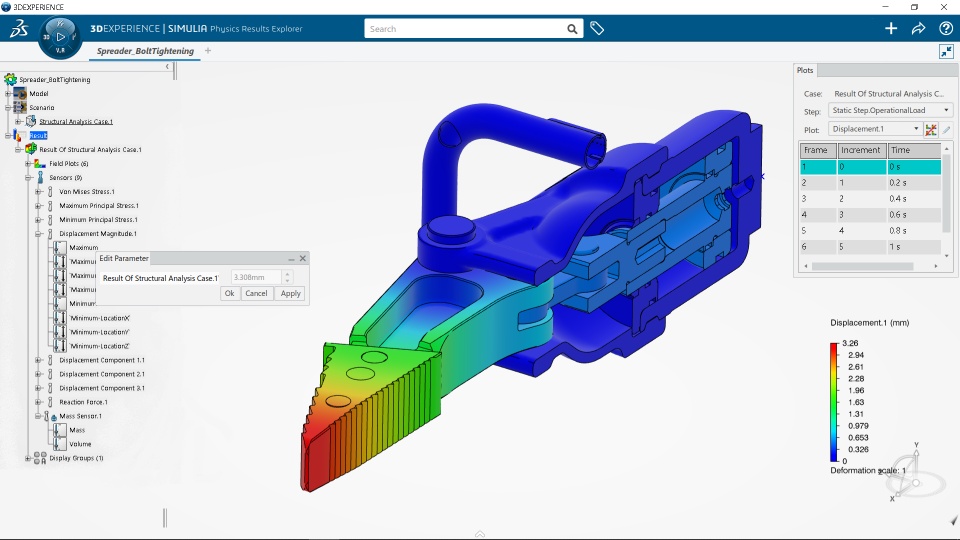Expand the Field Plots (6) node

pos(28,163)
